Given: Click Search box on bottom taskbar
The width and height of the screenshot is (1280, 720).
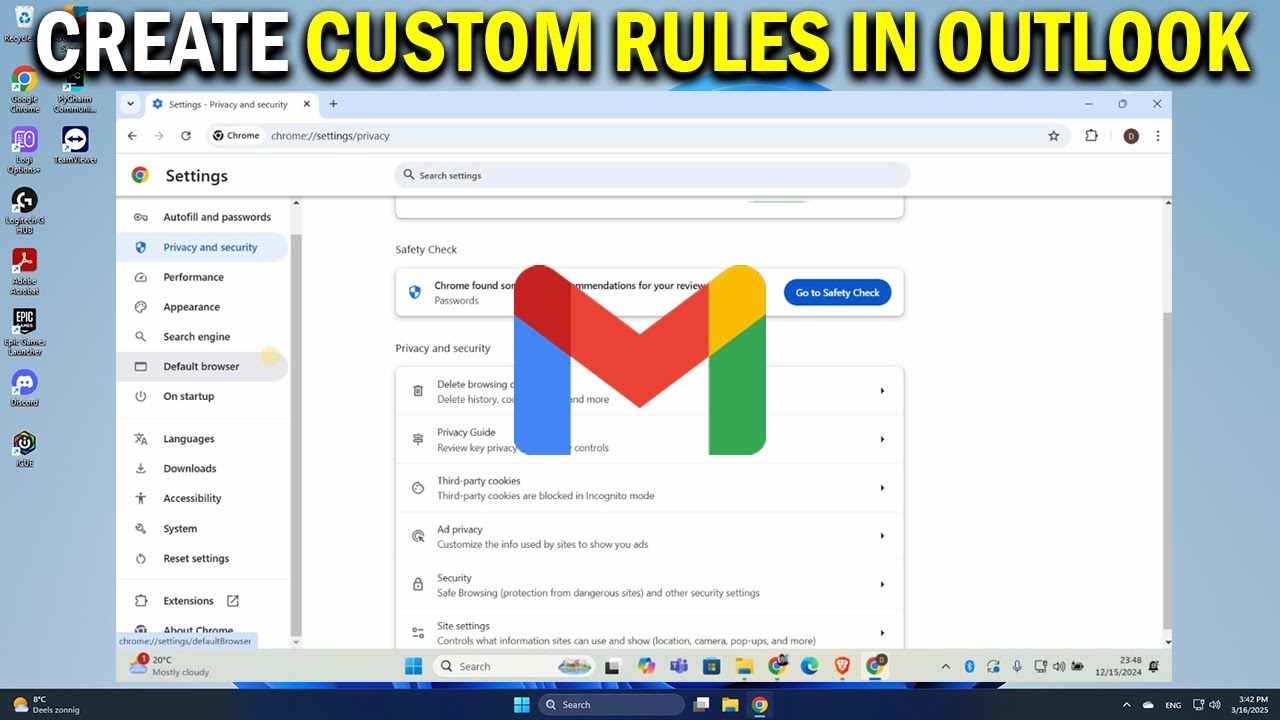Looking at the screenshot, I should [611, 704].
